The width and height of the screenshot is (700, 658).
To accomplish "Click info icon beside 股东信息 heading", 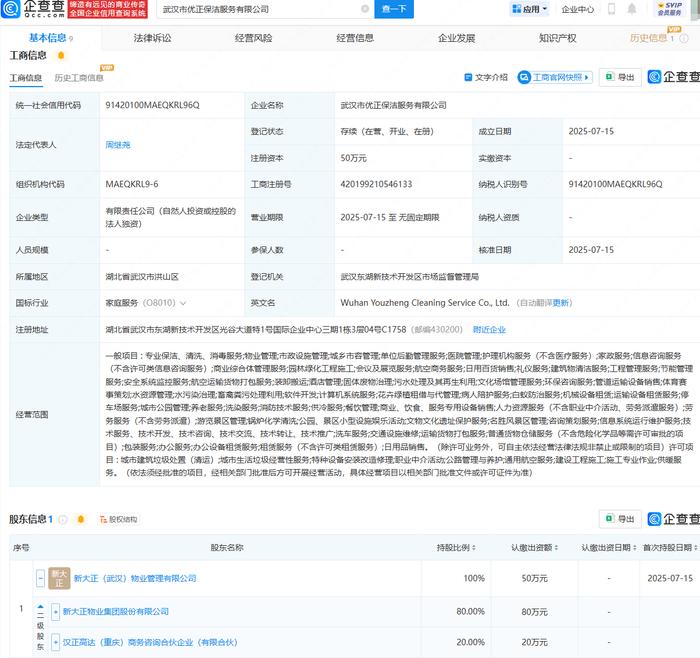I will pos(63,519).
